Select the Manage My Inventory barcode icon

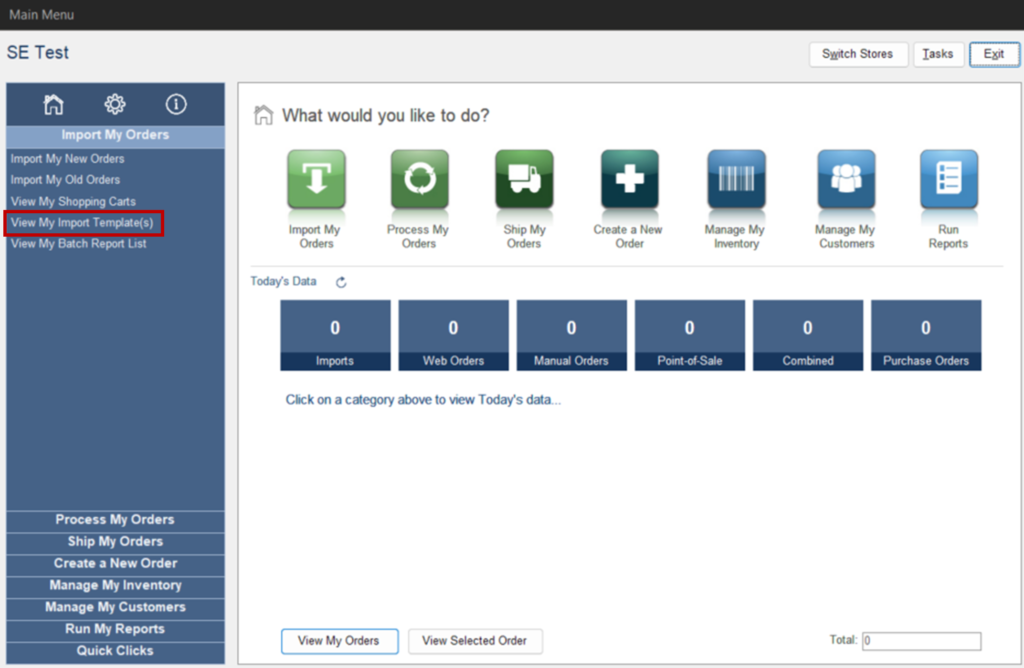coord(736,182)
